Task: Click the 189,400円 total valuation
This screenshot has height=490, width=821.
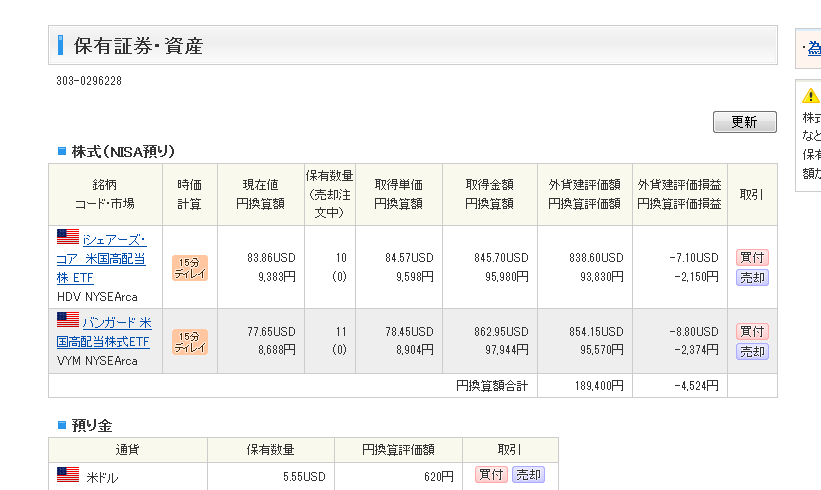Action: [x=599, y=386]
